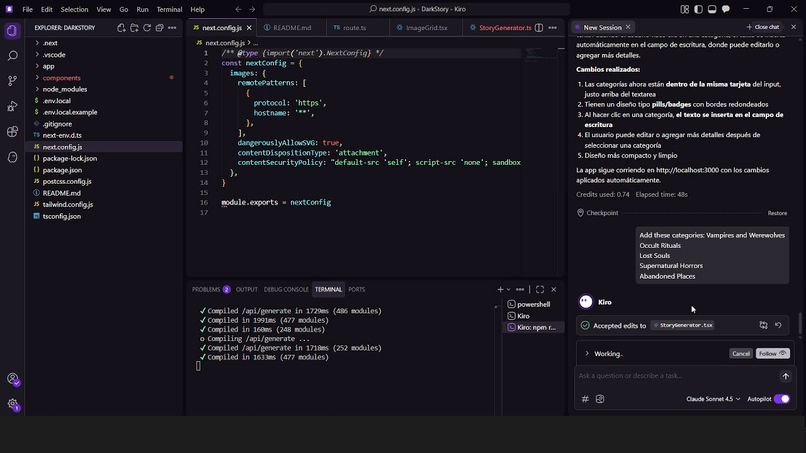Toggle primary sidebar layout icon

pyautogui.click(x=698, y=9)
